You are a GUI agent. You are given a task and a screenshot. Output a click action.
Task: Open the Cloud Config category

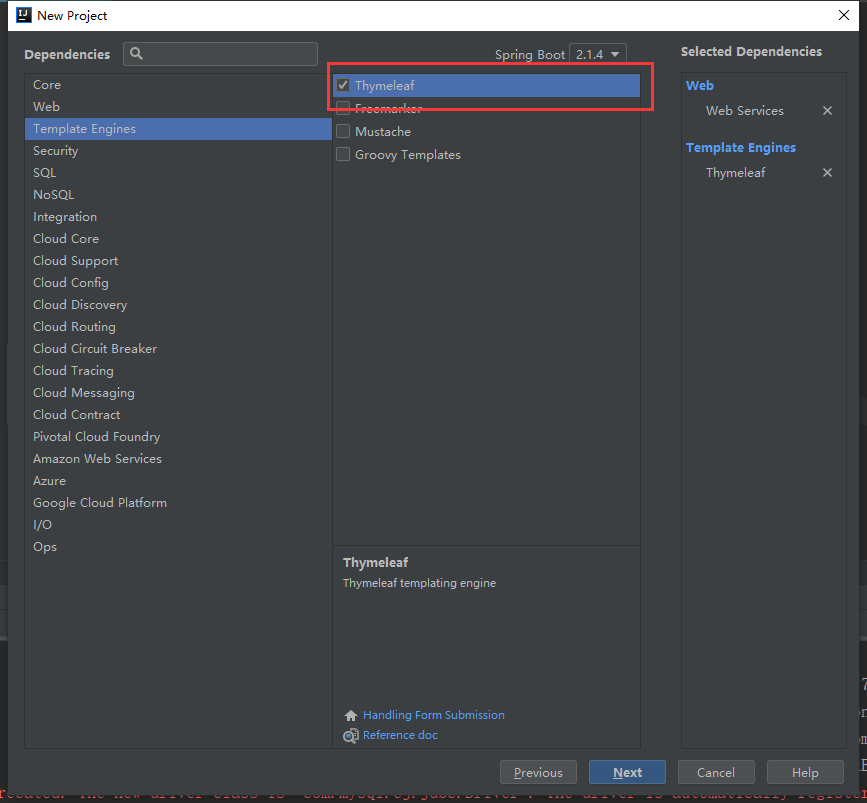point(178,283)
